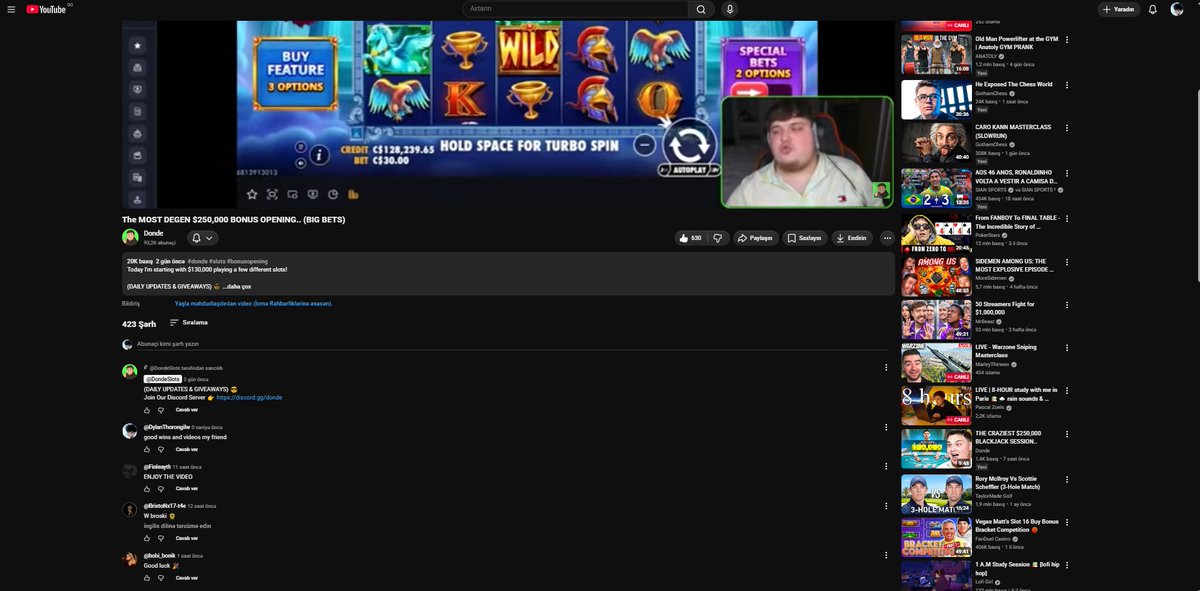Open options for Rory McIlroy Vs Scottie video
Screen dimensions: 1200x591
[1067, 479]
